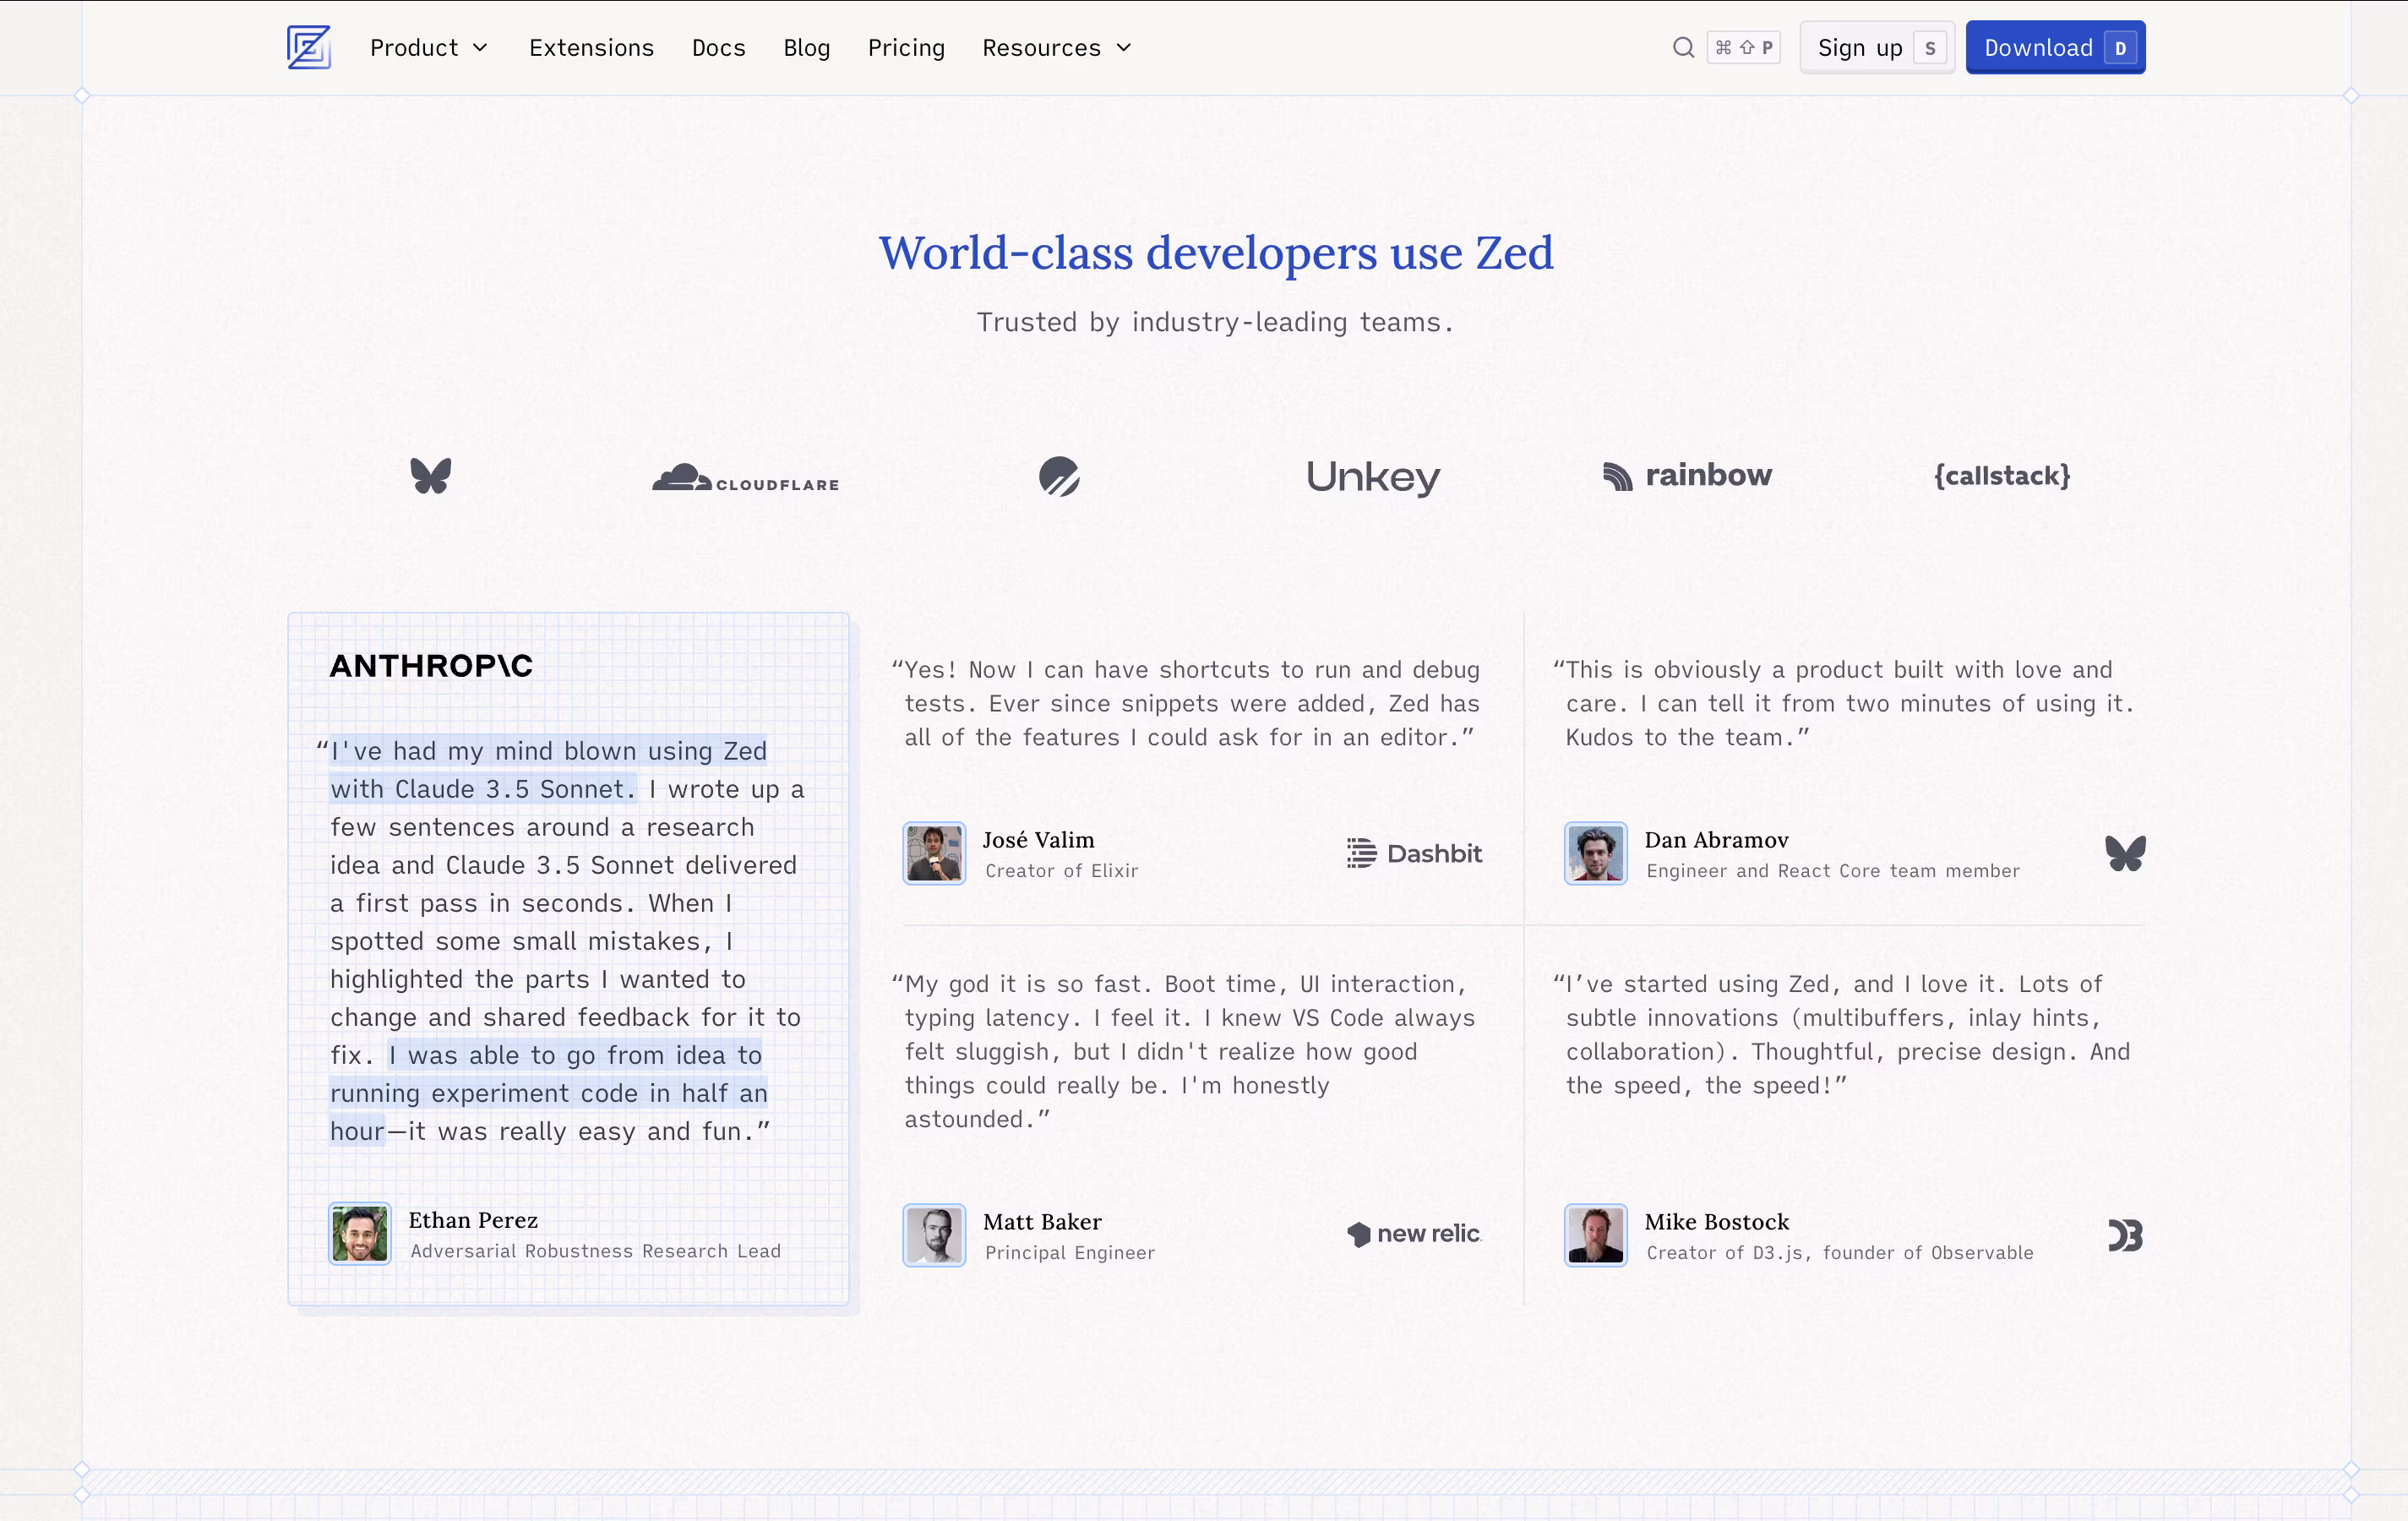The image size is (2408, 1521).
Task: Go to Docs
Action: [719, 48]
